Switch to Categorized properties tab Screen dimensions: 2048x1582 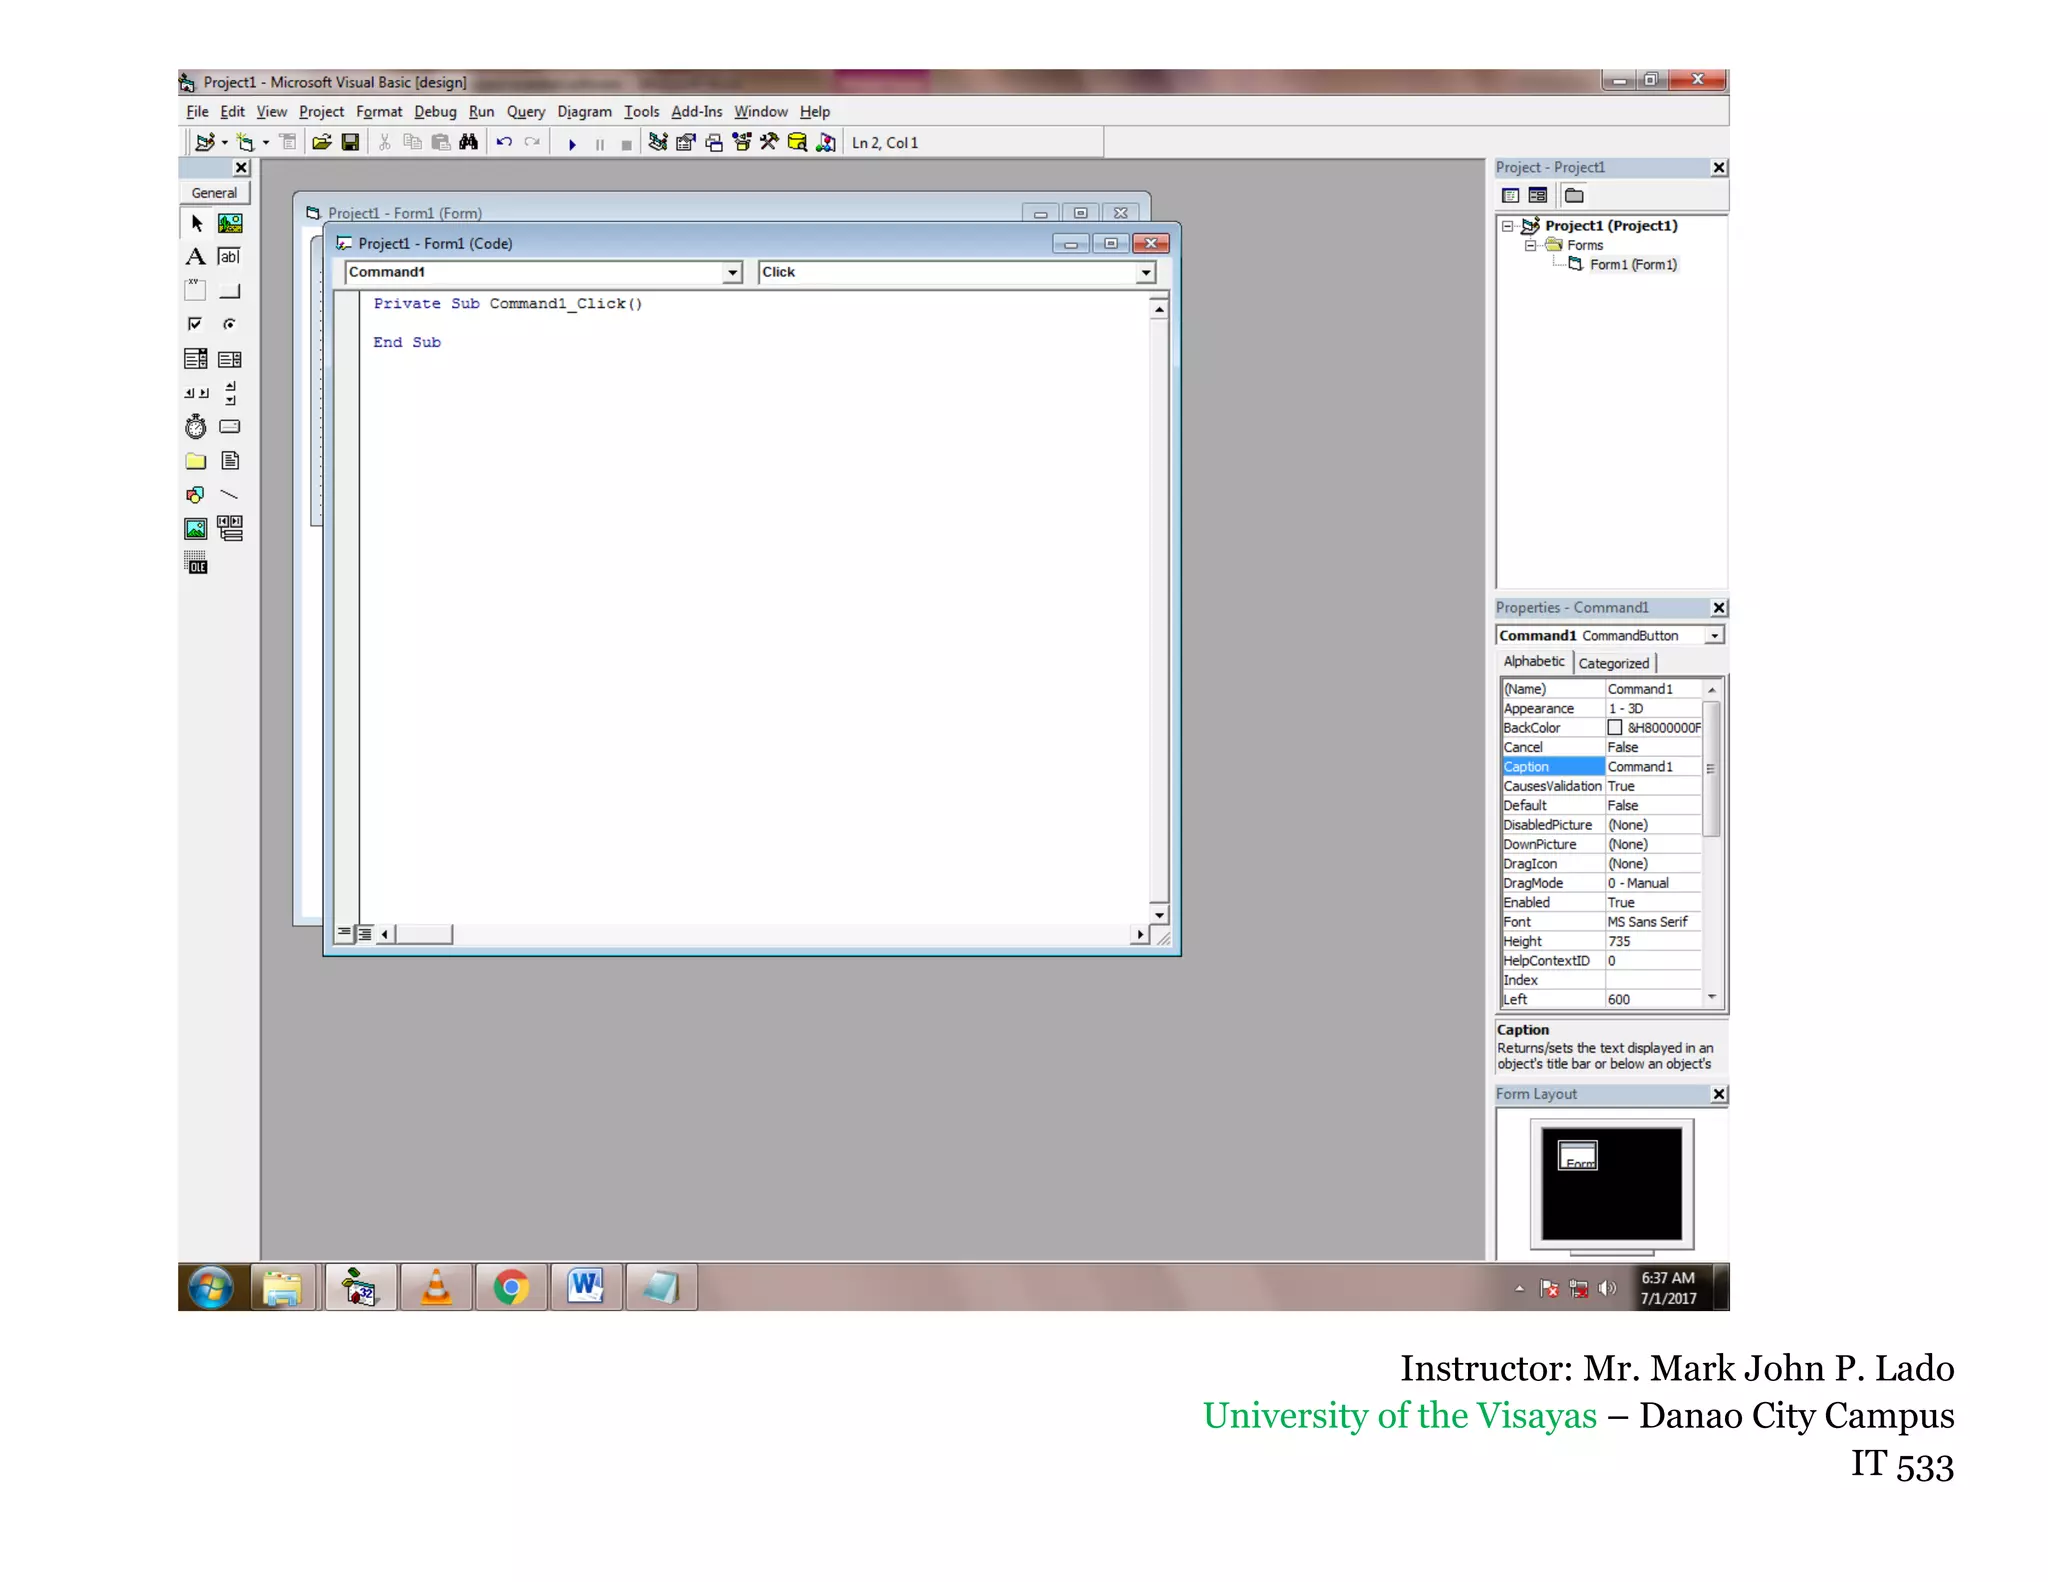(x=1614, y=663)
